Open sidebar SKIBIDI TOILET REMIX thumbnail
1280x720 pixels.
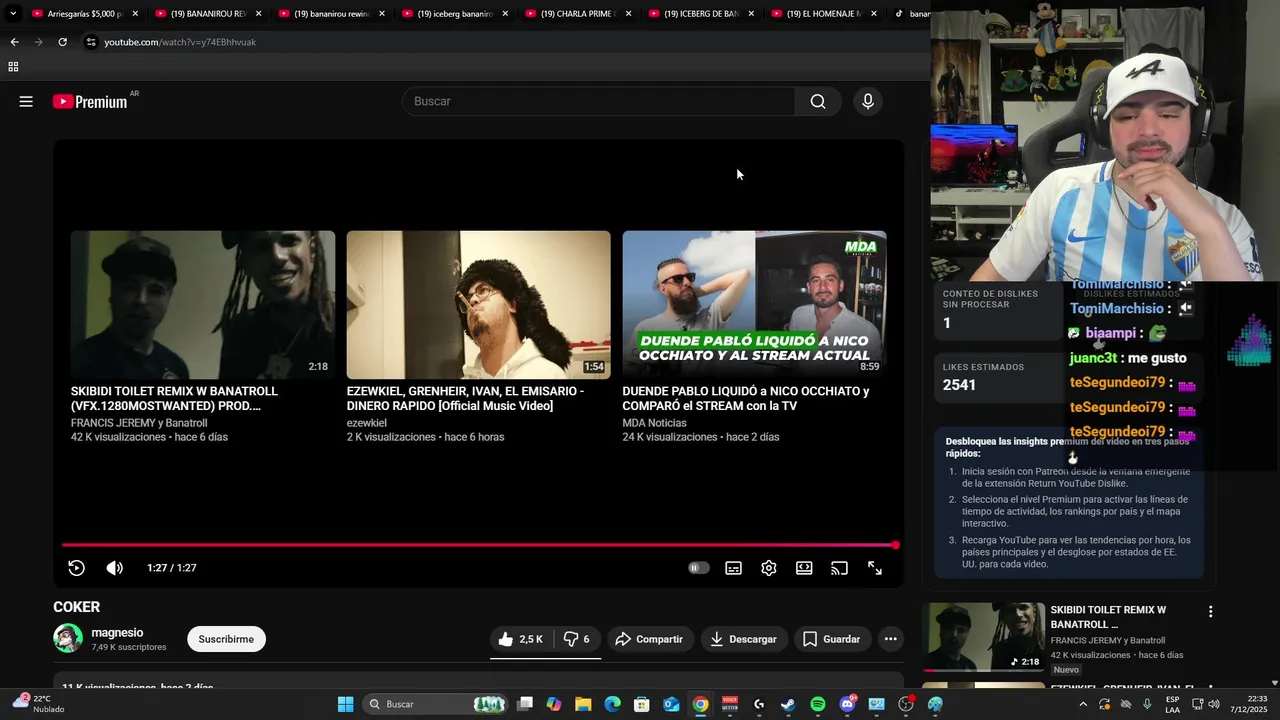click(x=983, y=636)
